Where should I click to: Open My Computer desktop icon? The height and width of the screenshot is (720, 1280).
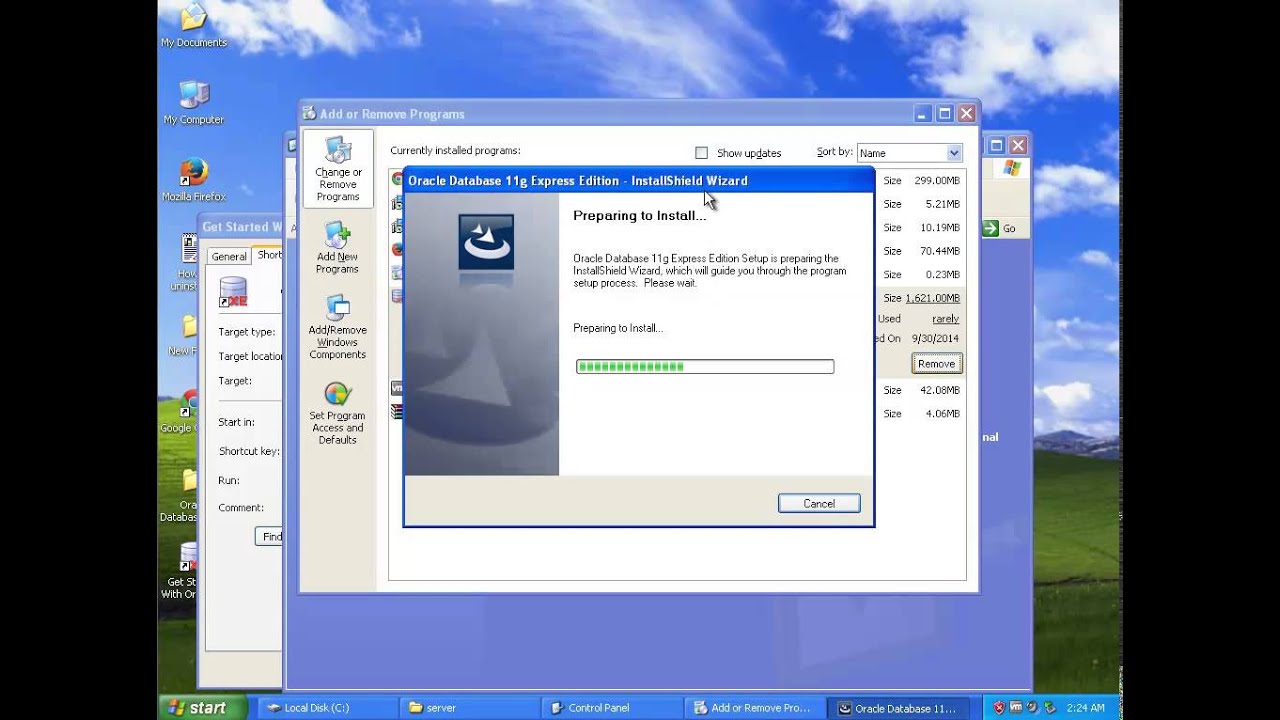194,102
